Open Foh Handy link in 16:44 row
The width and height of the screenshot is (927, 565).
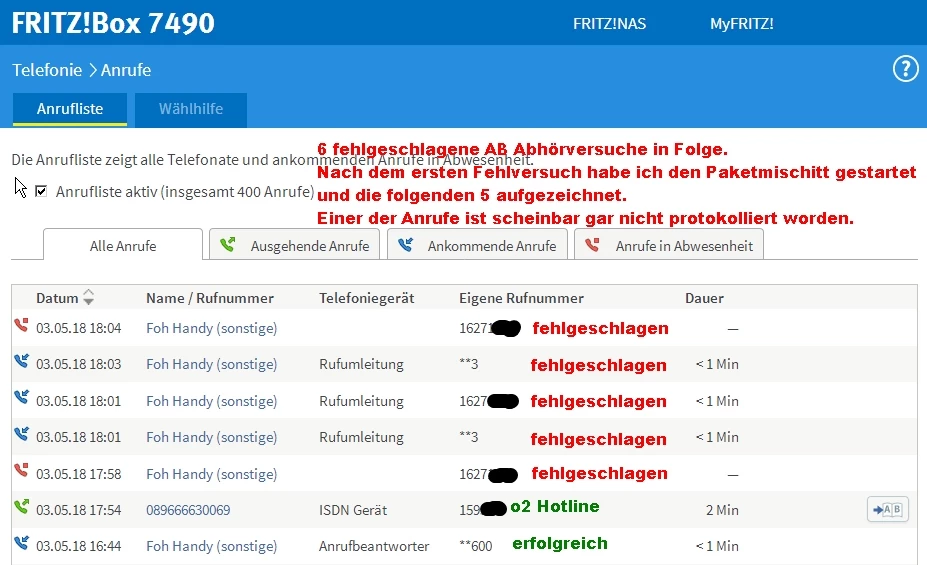point(212,546)
